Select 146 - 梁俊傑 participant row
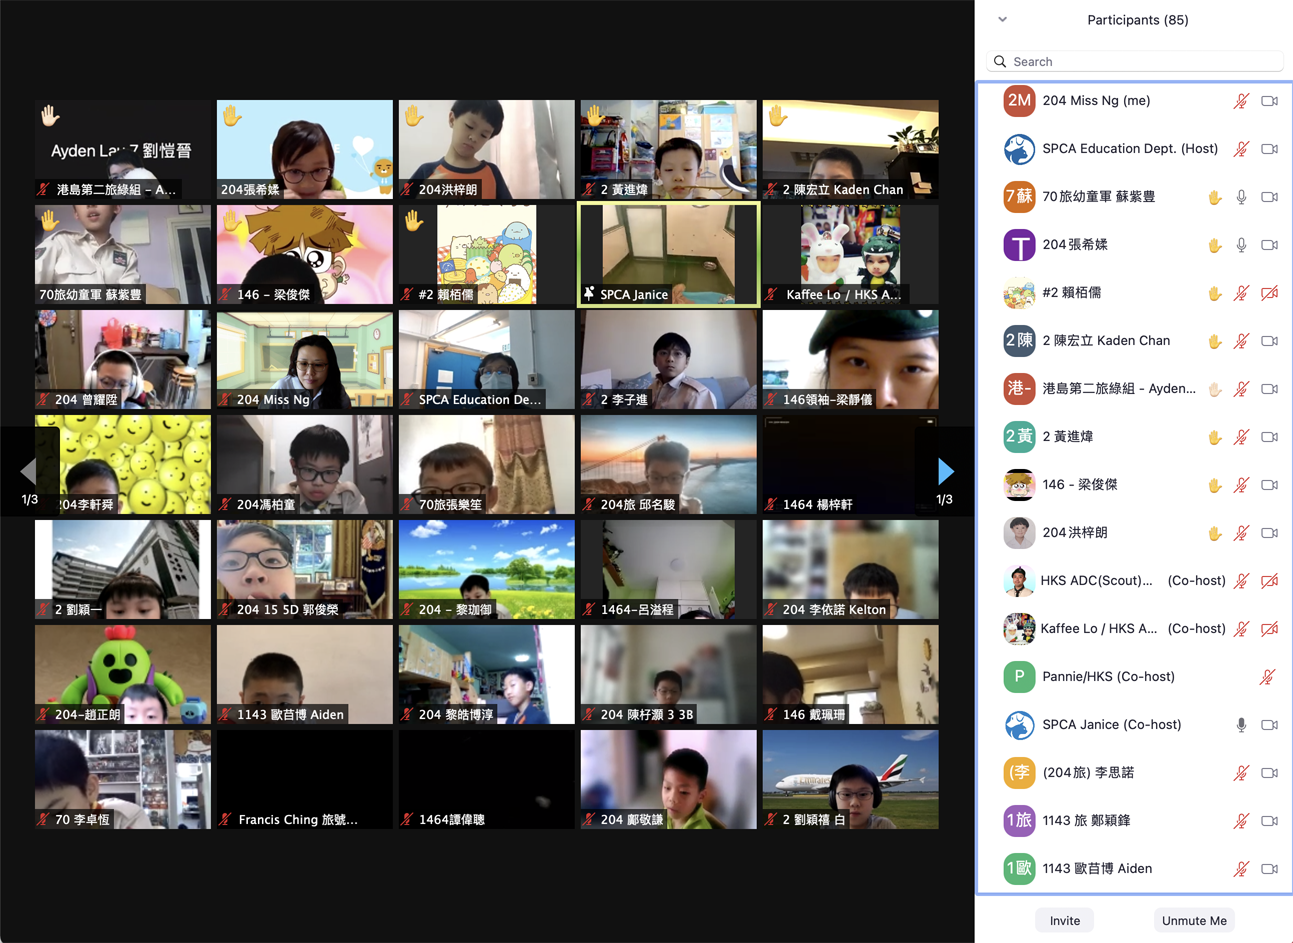 (1079, 485)
